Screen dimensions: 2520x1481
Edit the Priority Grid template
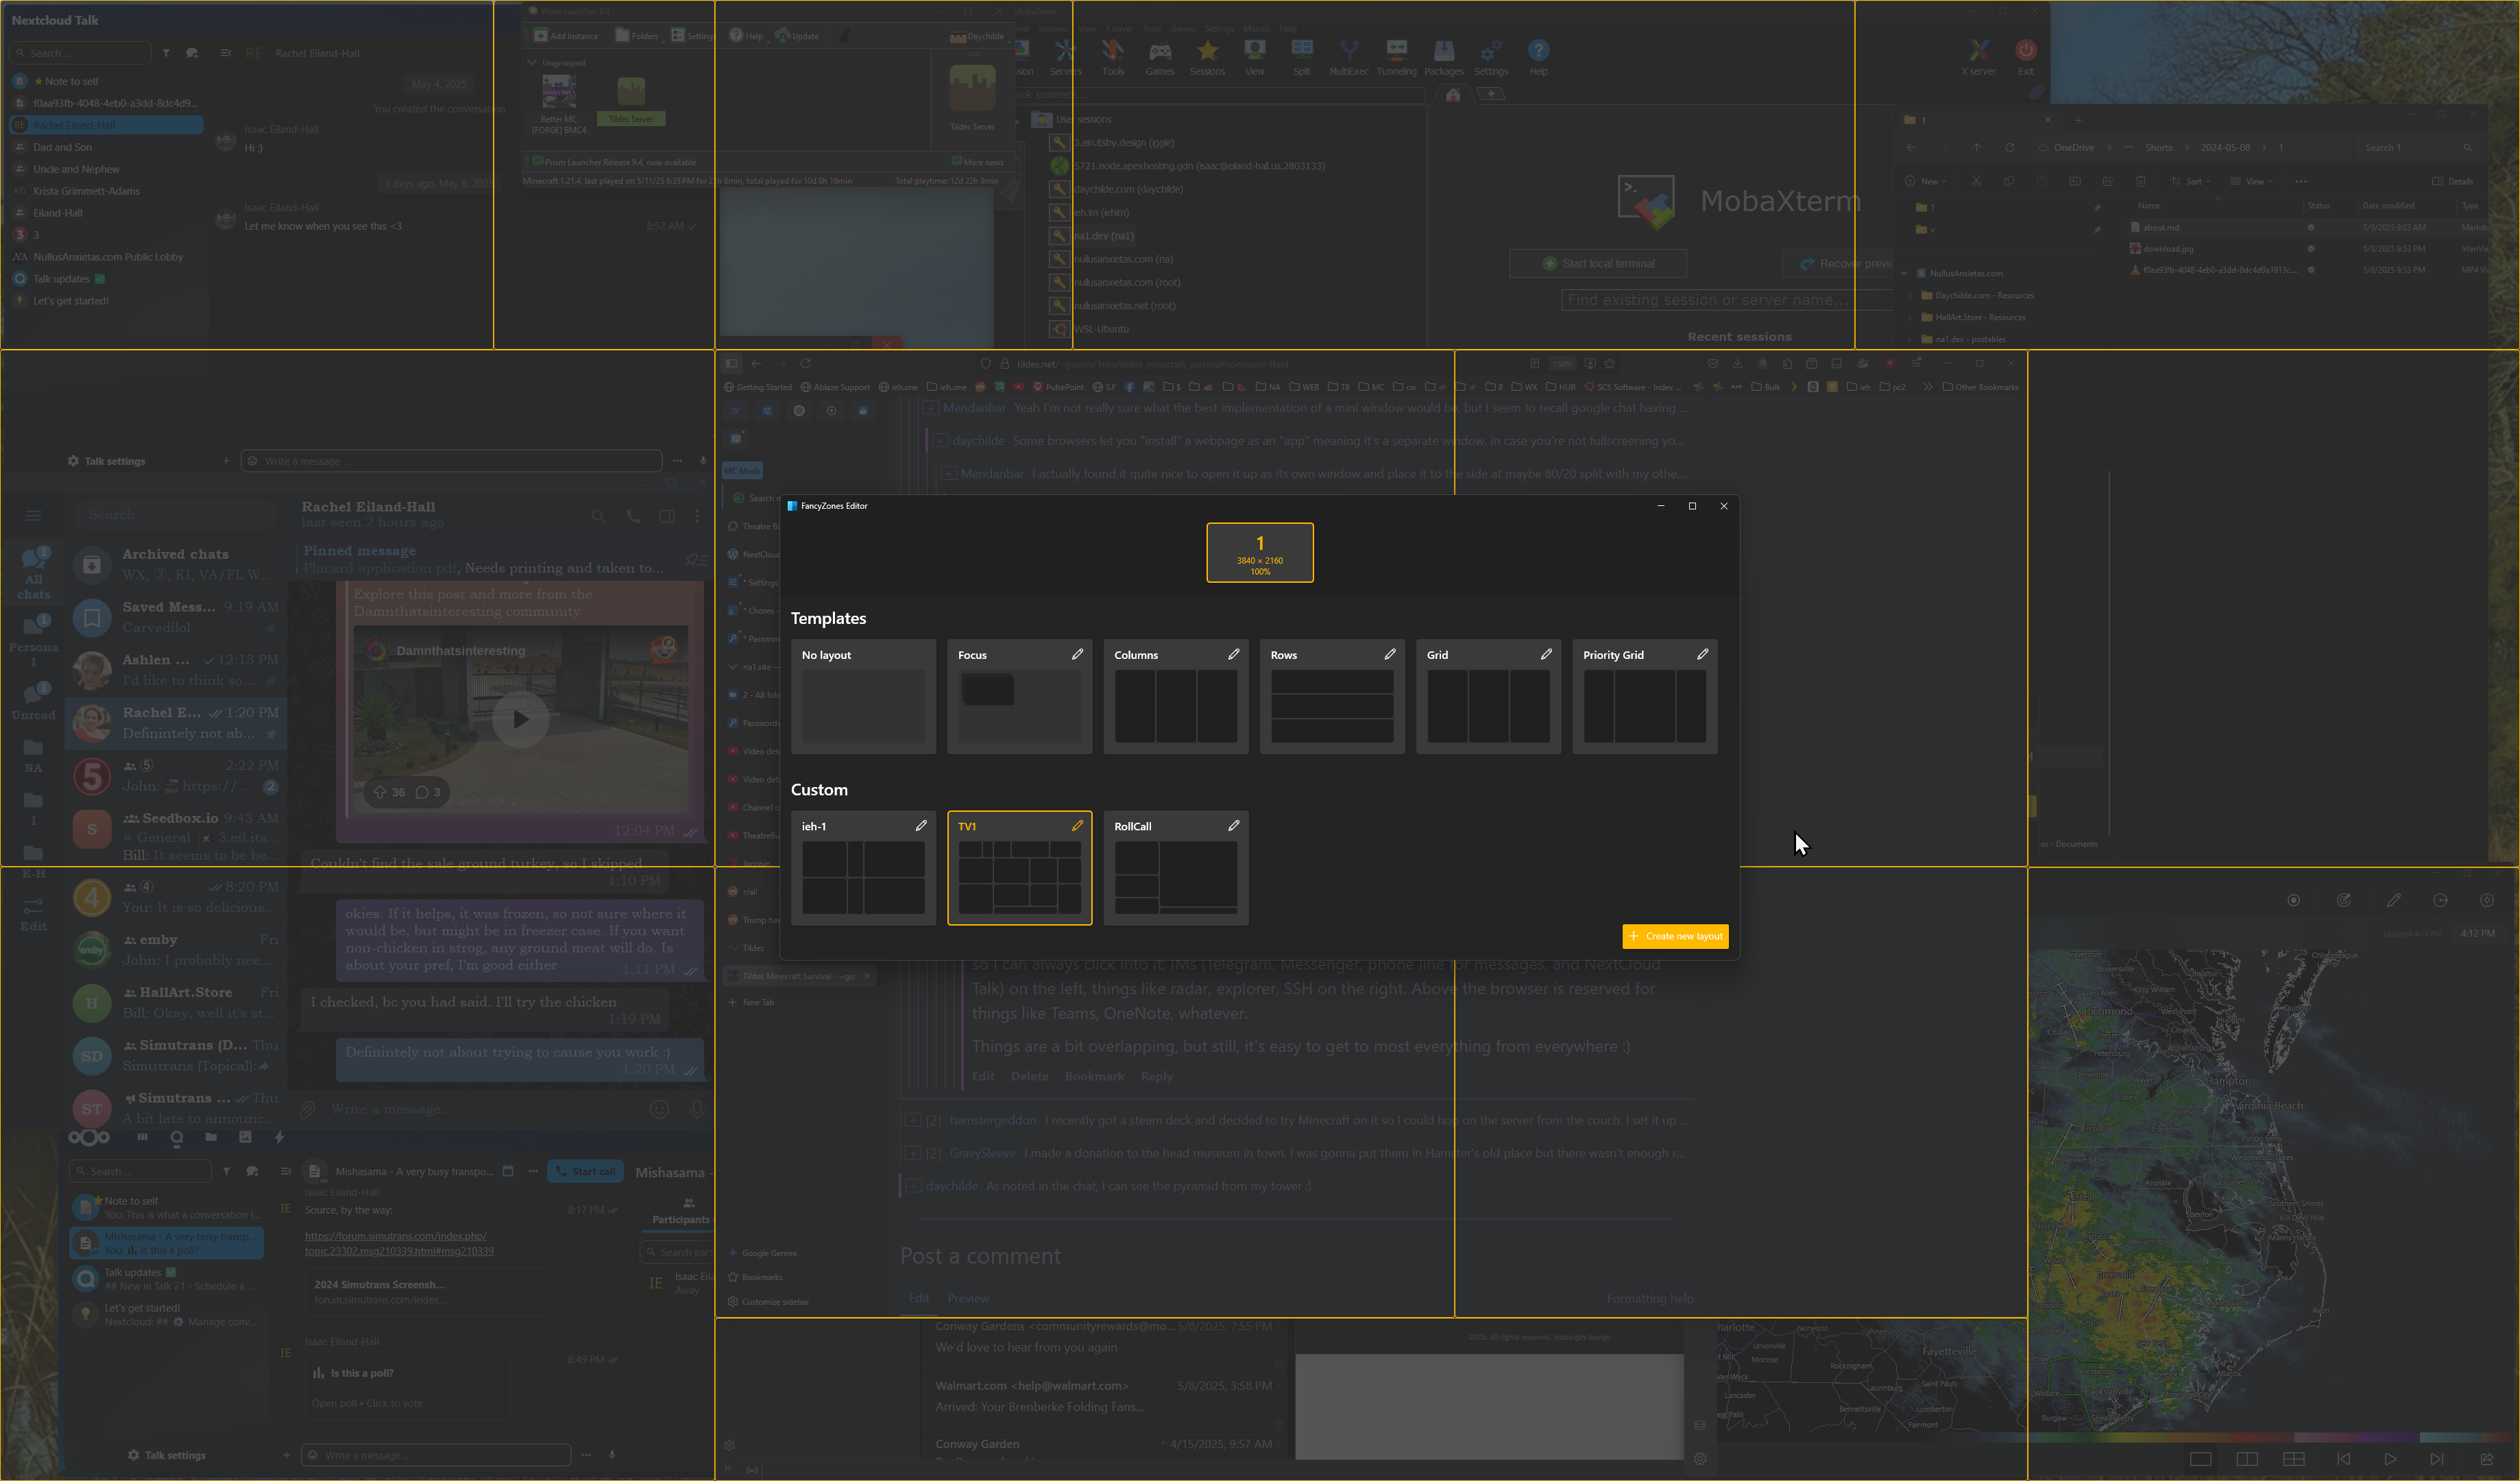pos(1702,654)
